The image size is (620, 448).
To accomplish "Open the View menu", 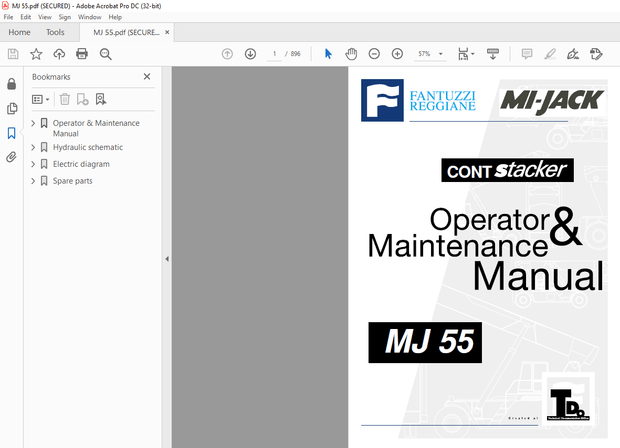I will [45, 17].
